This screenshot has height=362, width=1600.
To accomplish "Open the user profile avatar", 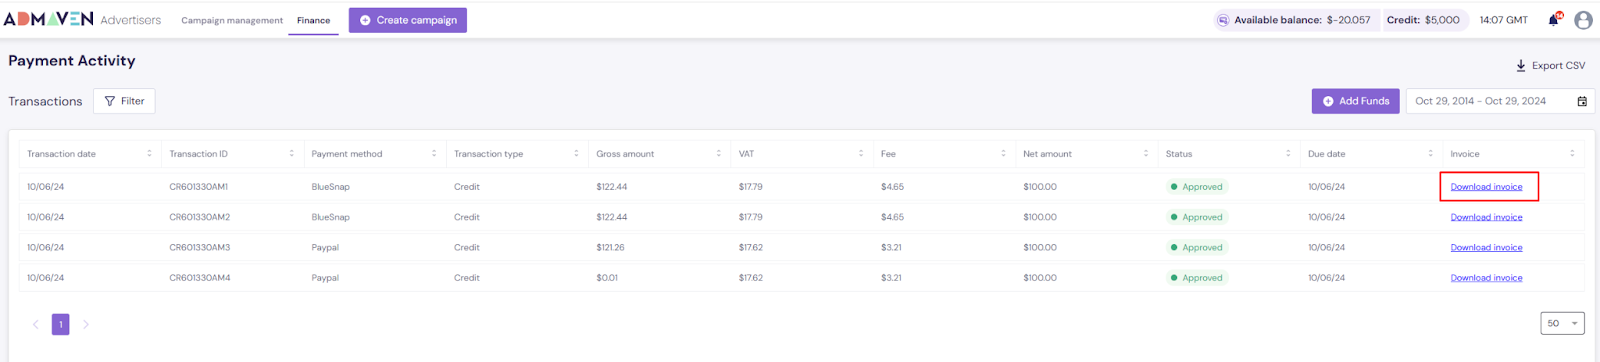I will click(x=1583, y=20).
